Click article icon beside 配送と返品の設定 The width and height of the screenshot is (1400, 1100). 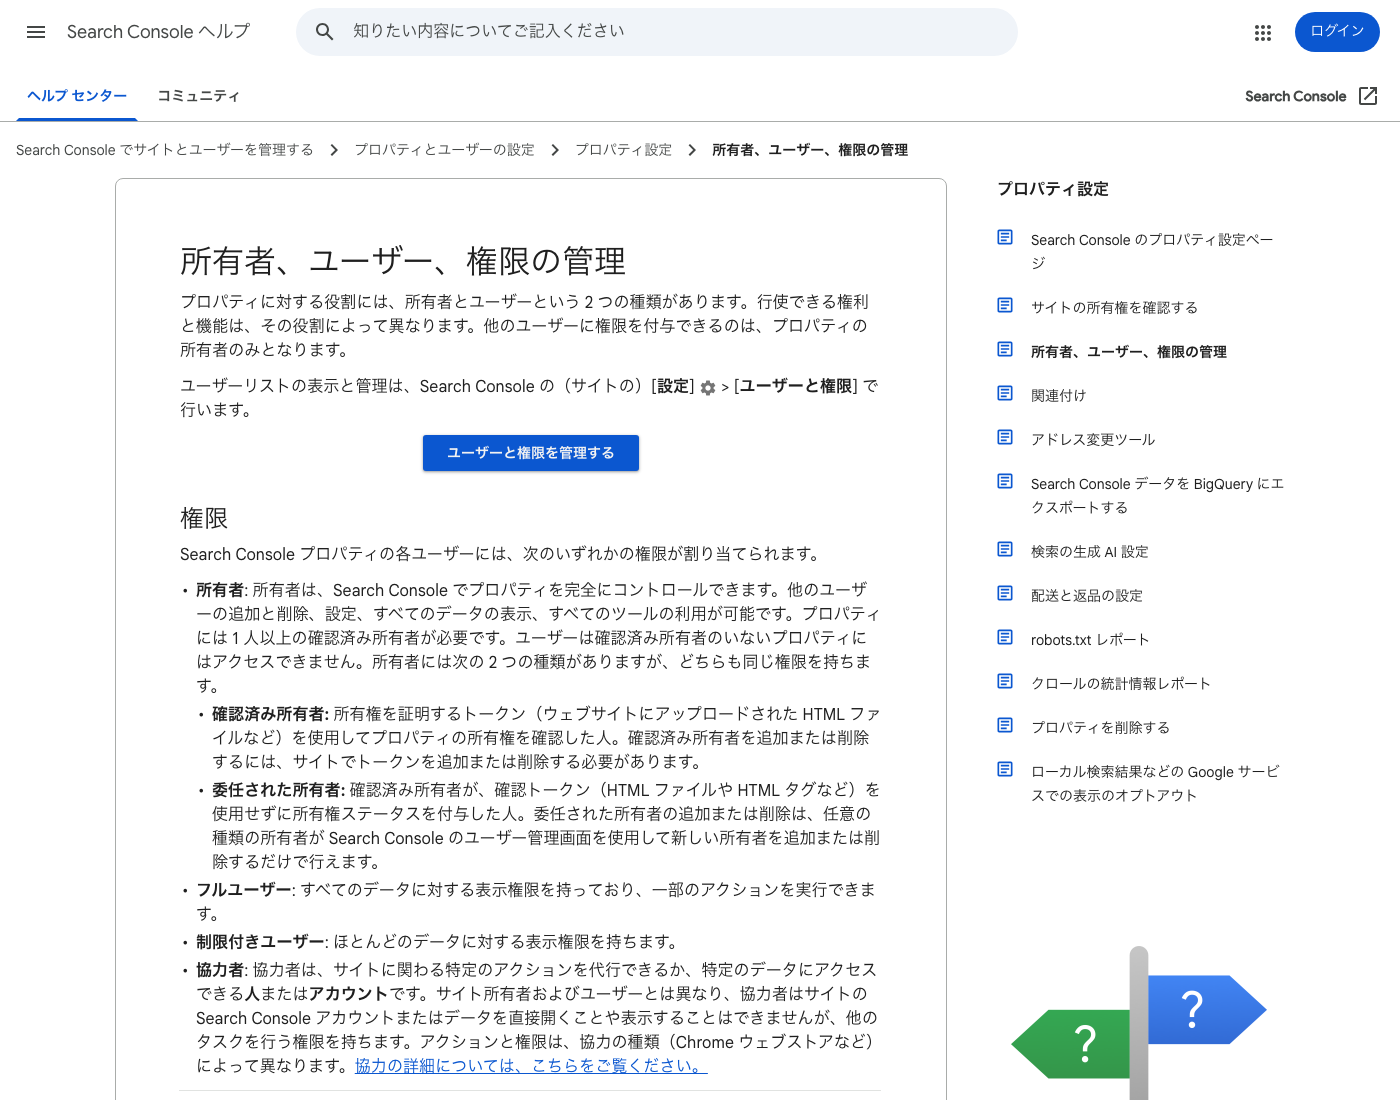1005,593
